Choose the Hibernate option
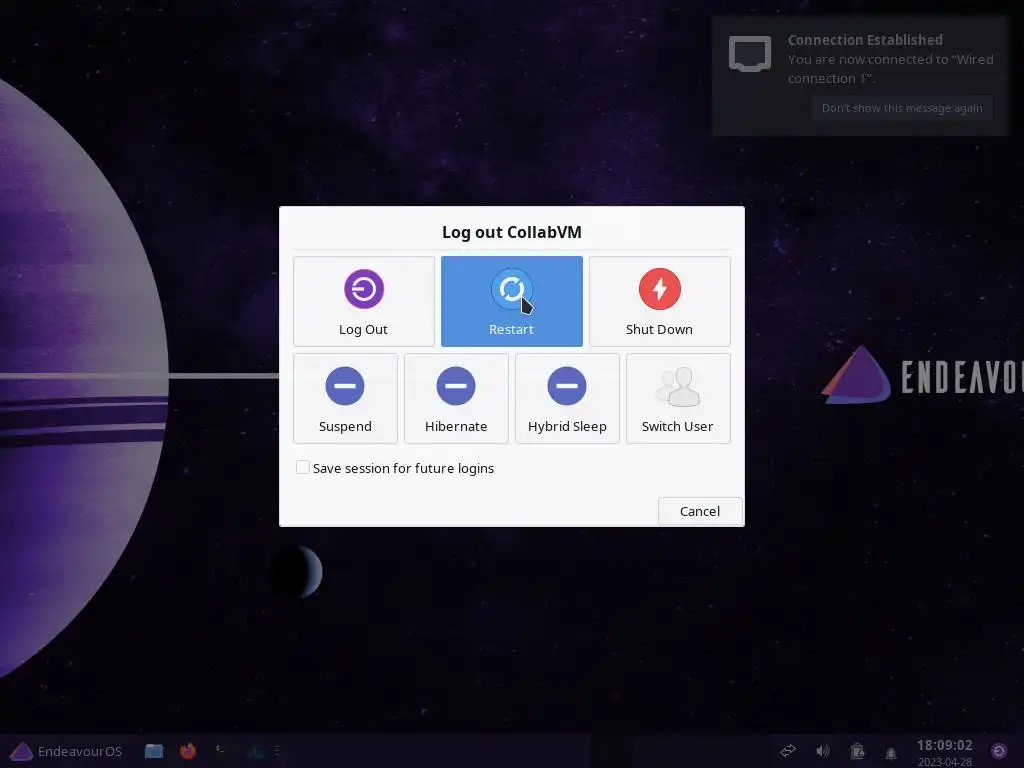Viewport: 1024px width, 768px height. [x=456, y=398]
